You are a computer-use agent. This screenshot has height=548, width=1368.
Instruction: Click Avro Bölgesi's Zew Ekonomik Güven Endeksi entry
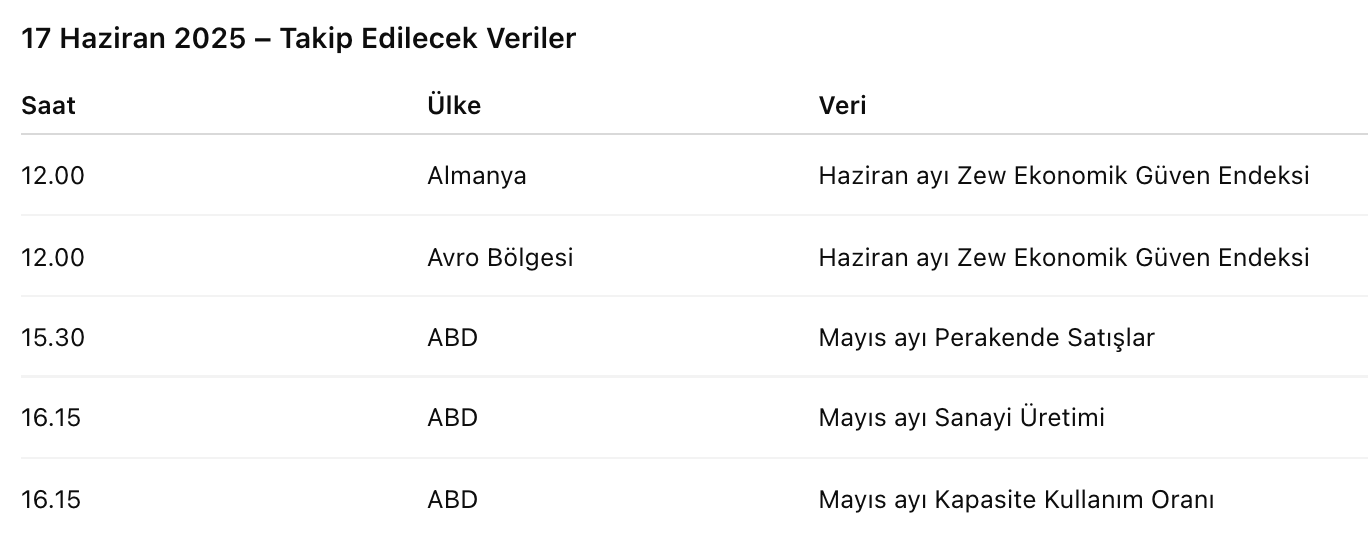point(1063,257)
